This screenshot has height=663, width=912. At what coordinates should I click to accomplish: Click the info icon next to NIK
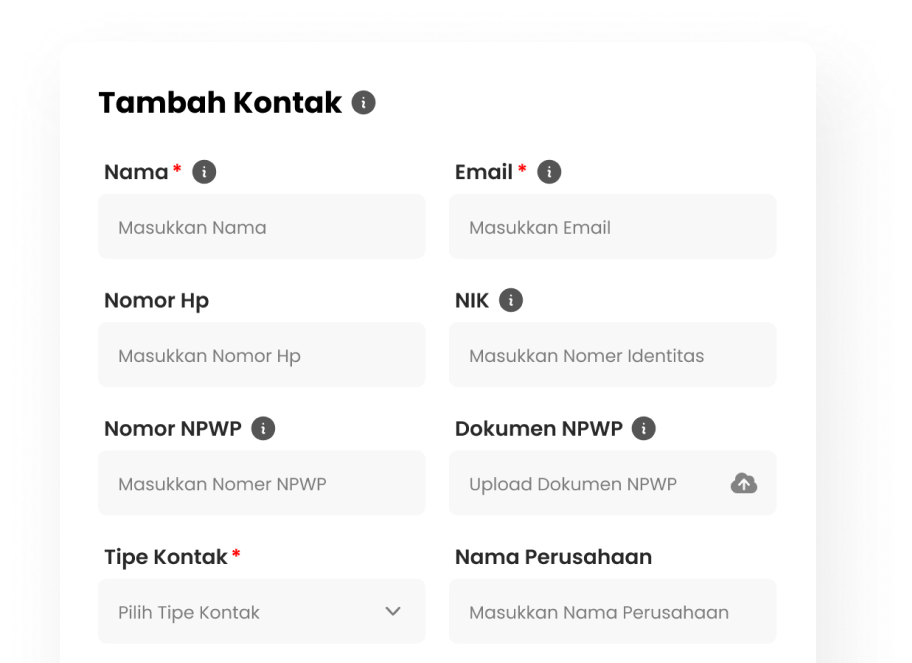tap(511, 300)
